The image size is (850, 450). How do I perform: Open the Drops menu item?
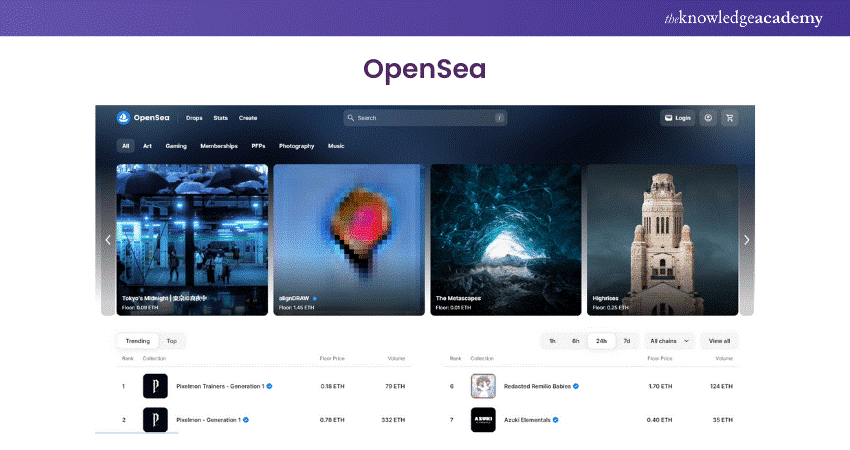click(194, 118)
